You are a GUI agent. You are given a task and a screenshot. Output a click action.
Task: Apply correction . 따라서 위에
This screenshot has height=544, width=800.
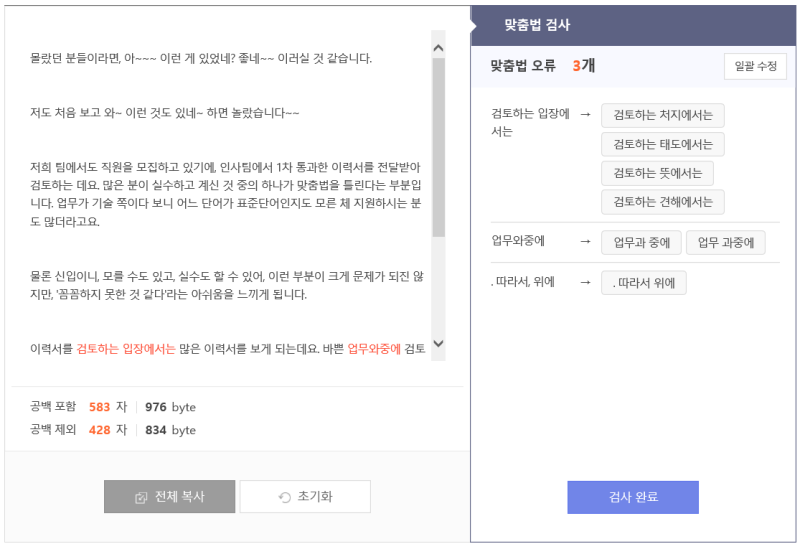pos(643,283)
